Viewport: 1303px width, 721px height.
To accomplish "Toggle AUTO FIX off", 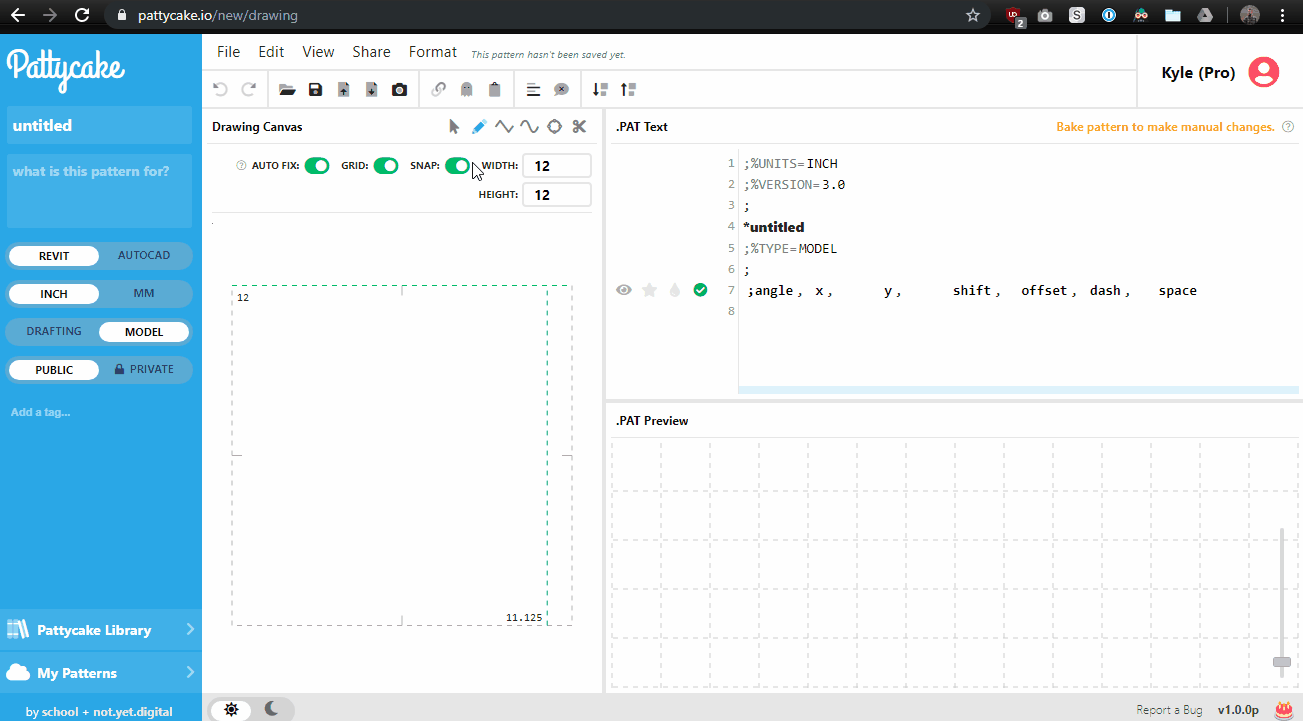I will point(316,165).
